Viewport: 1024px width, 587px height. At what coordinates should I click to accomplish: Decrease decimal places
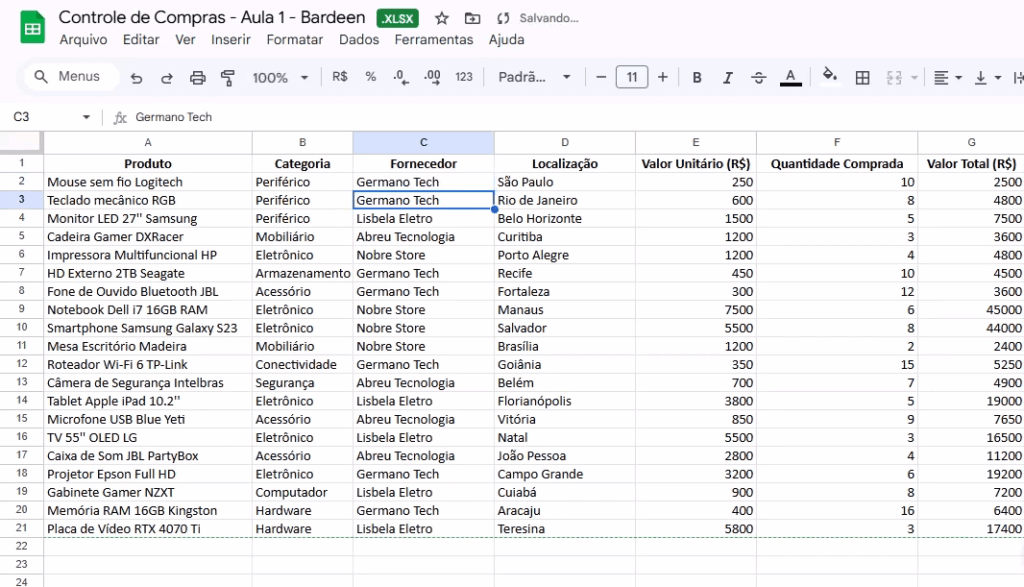pyautogui.click(x=401, y=77)
